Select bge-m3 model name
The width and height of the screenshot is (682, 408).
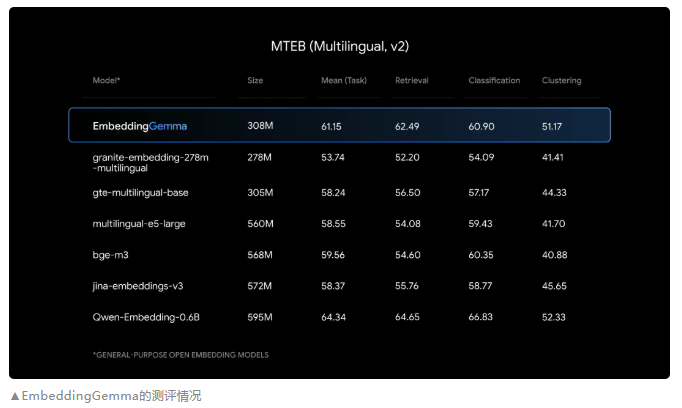pos(110,255)
